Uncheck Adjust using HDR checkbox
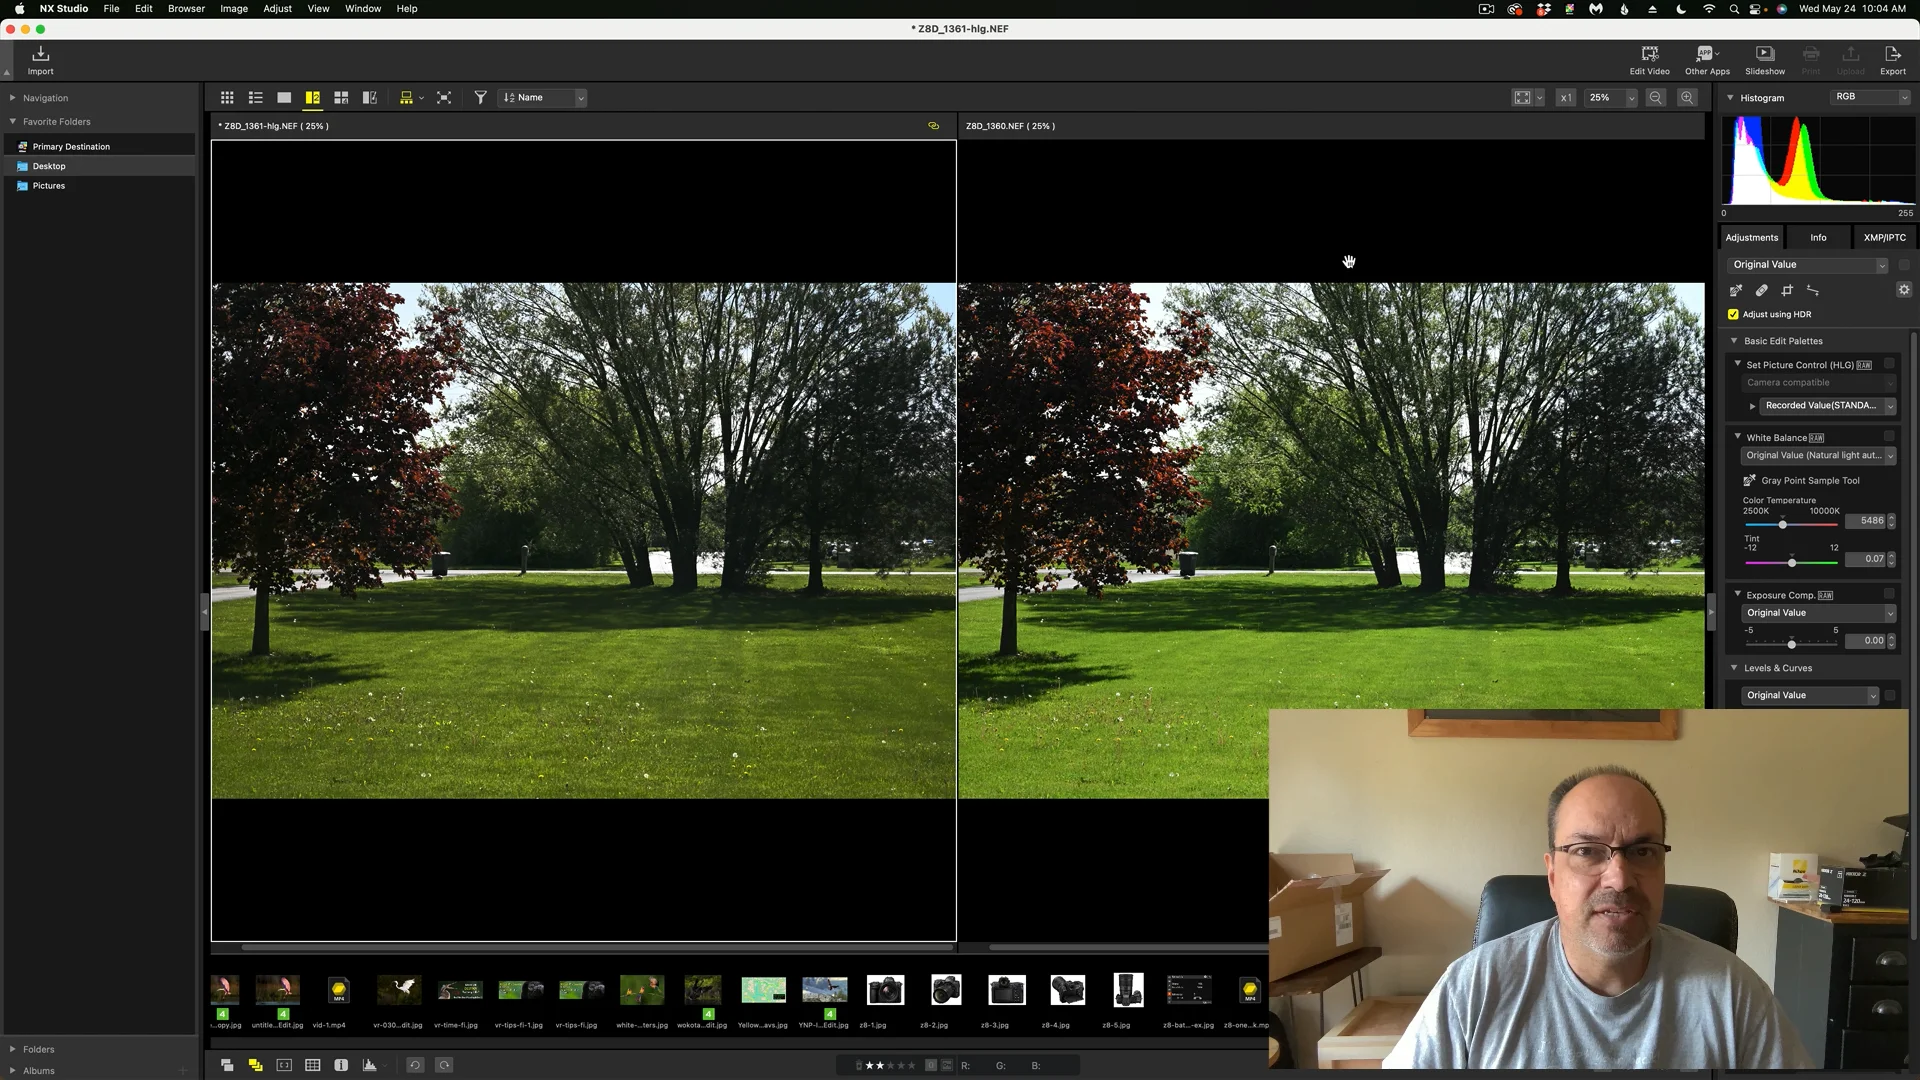This screenshot has height=1080, width=1920. pyautogui.click(x=1734, y=314)
